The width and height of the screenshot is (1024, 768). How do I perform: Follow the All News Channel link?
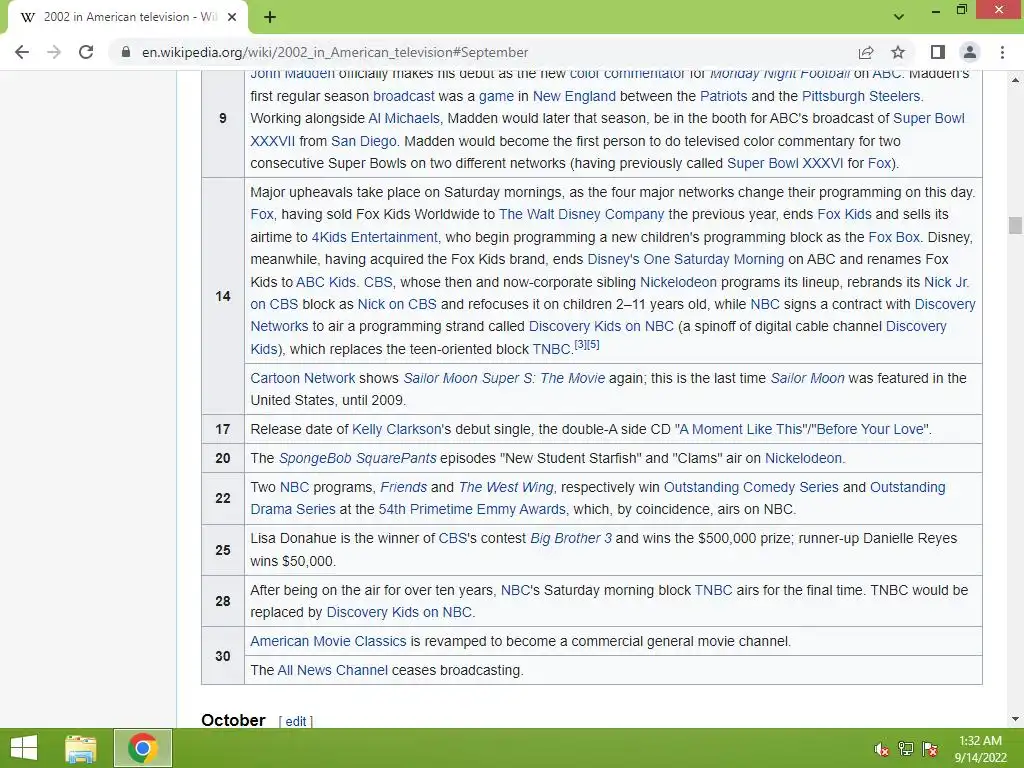click(x=332, y=670)
